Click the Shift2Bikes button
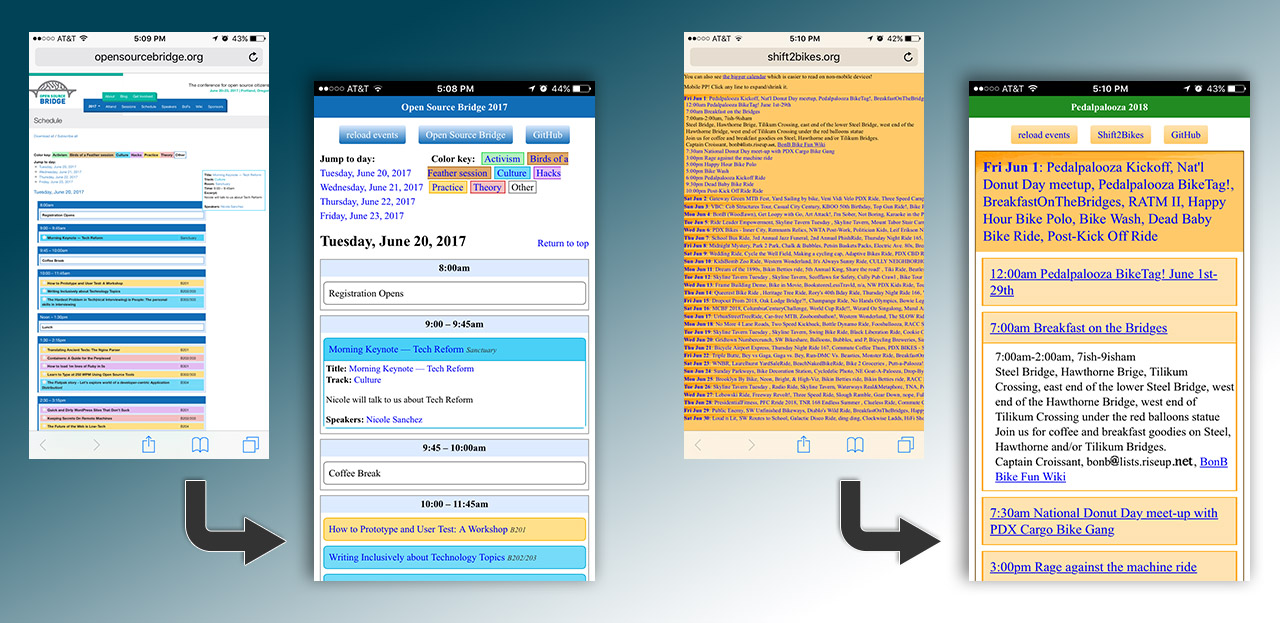This screenshot has width=1280, height=623. [x=1122, y=135]
